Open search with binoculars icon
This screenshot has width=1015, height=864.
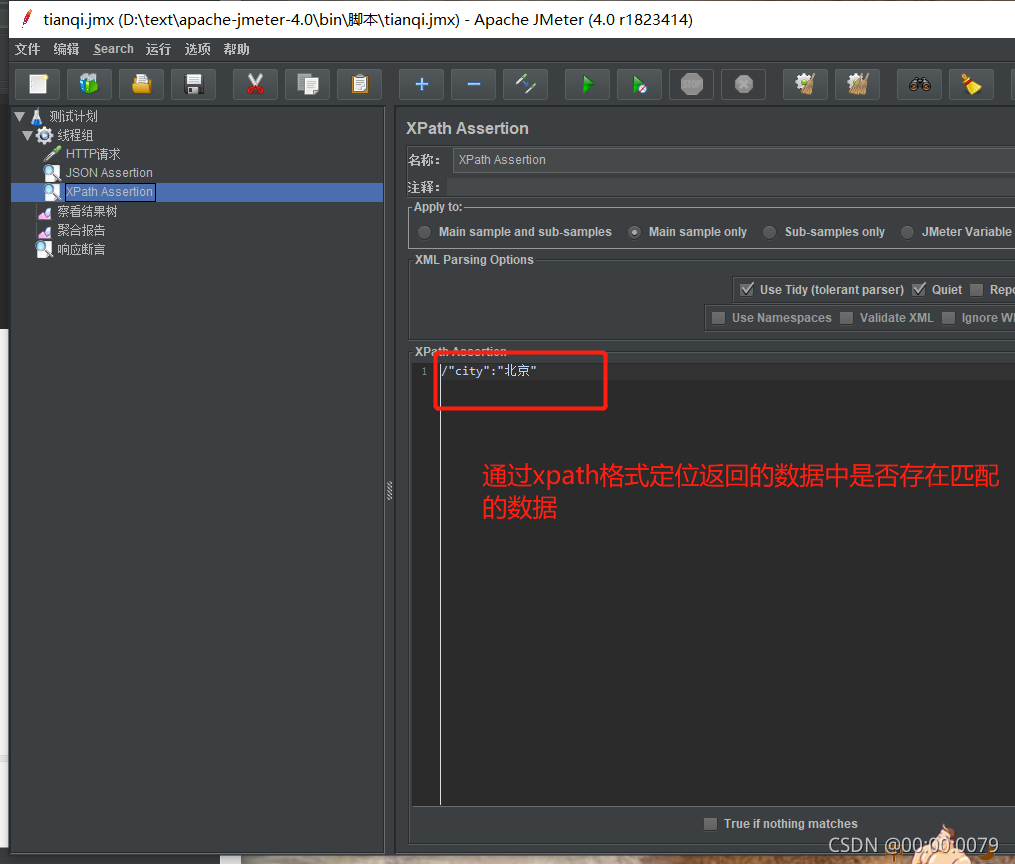919,84
